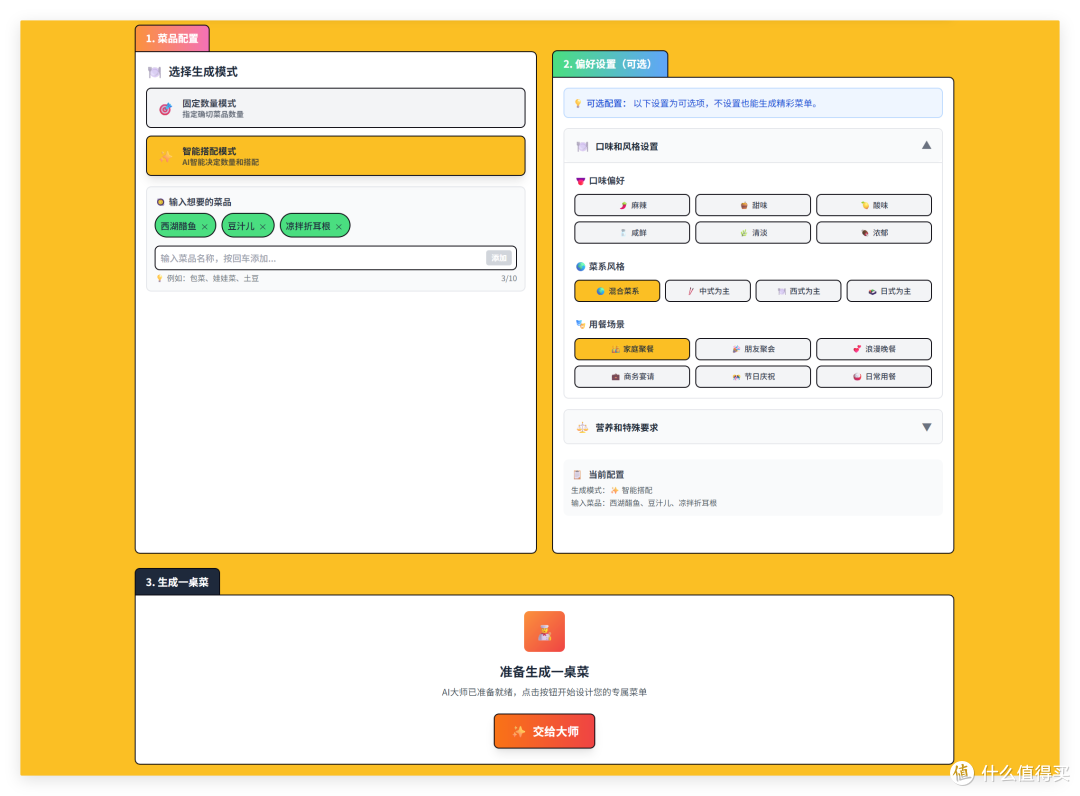This screenshot has height=796, width=1080.
Task: Select 日常用餐 dining scene
Action: pos(874,377)
